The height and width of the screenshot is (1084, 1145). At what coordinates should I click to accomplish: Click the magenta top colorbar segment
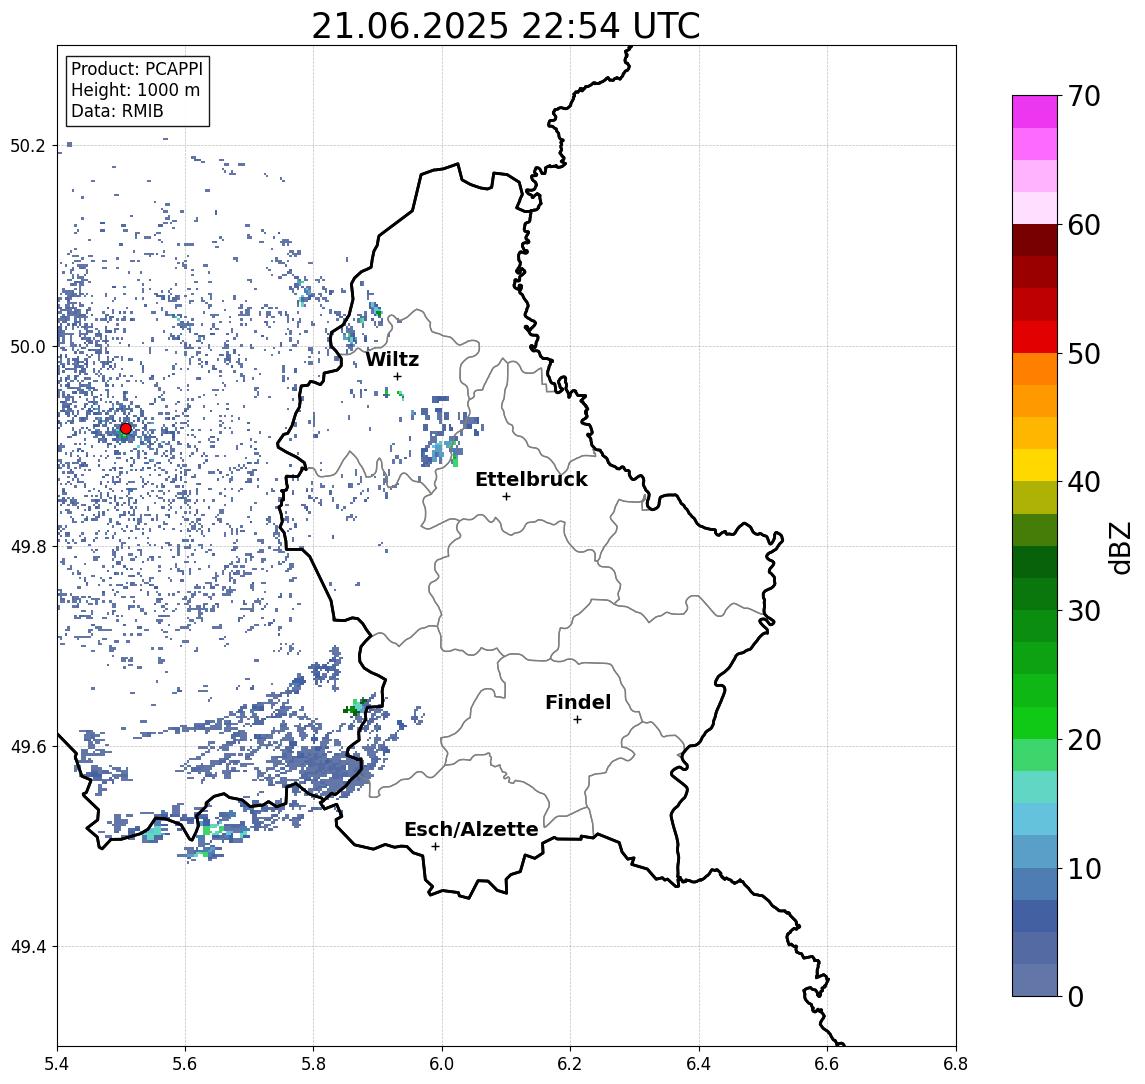coord(1035,112)
